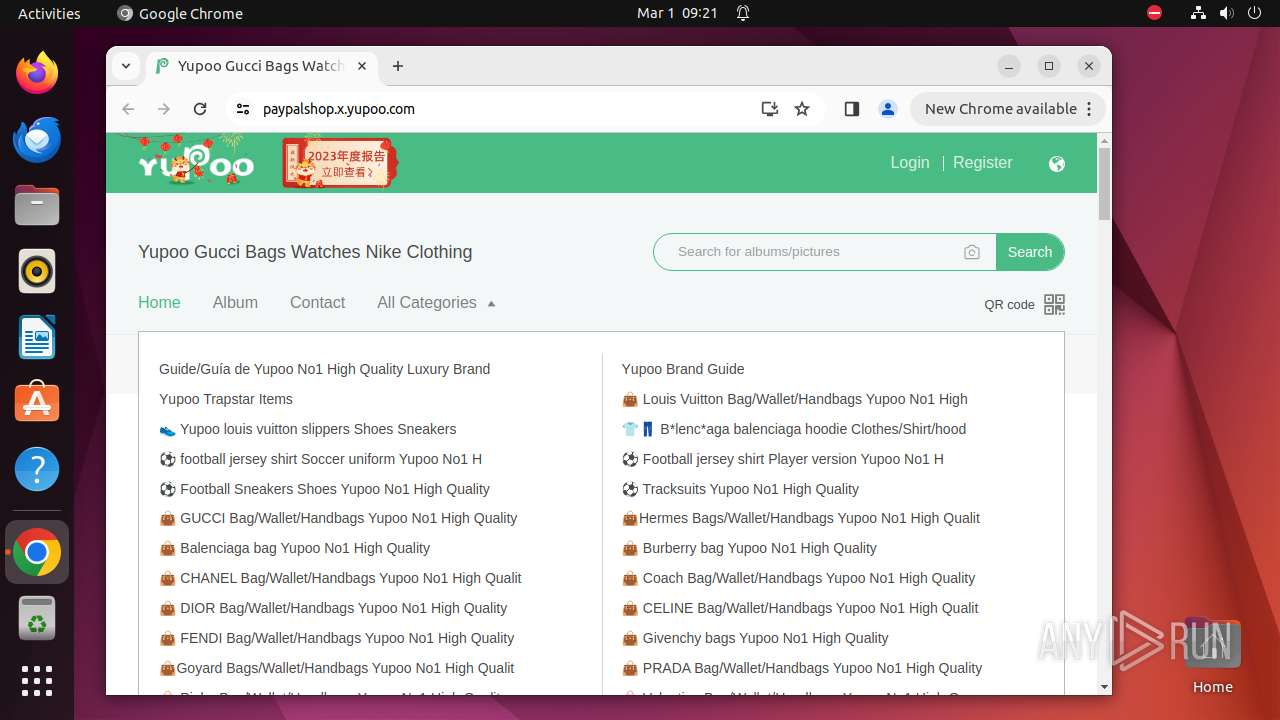Open the Trash dock icon
Viewport: 1280px width, 720px height.
tap(37, 618)
